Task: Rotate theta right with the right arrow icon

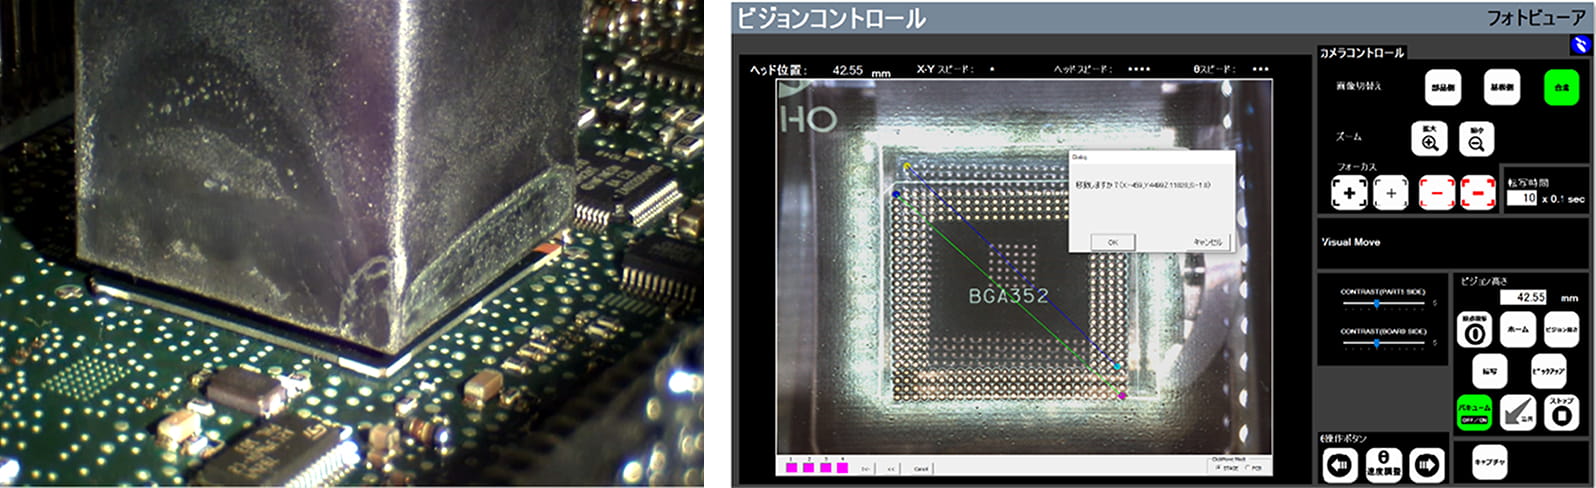Action: pyautogui.click(x=1427, y=465)
